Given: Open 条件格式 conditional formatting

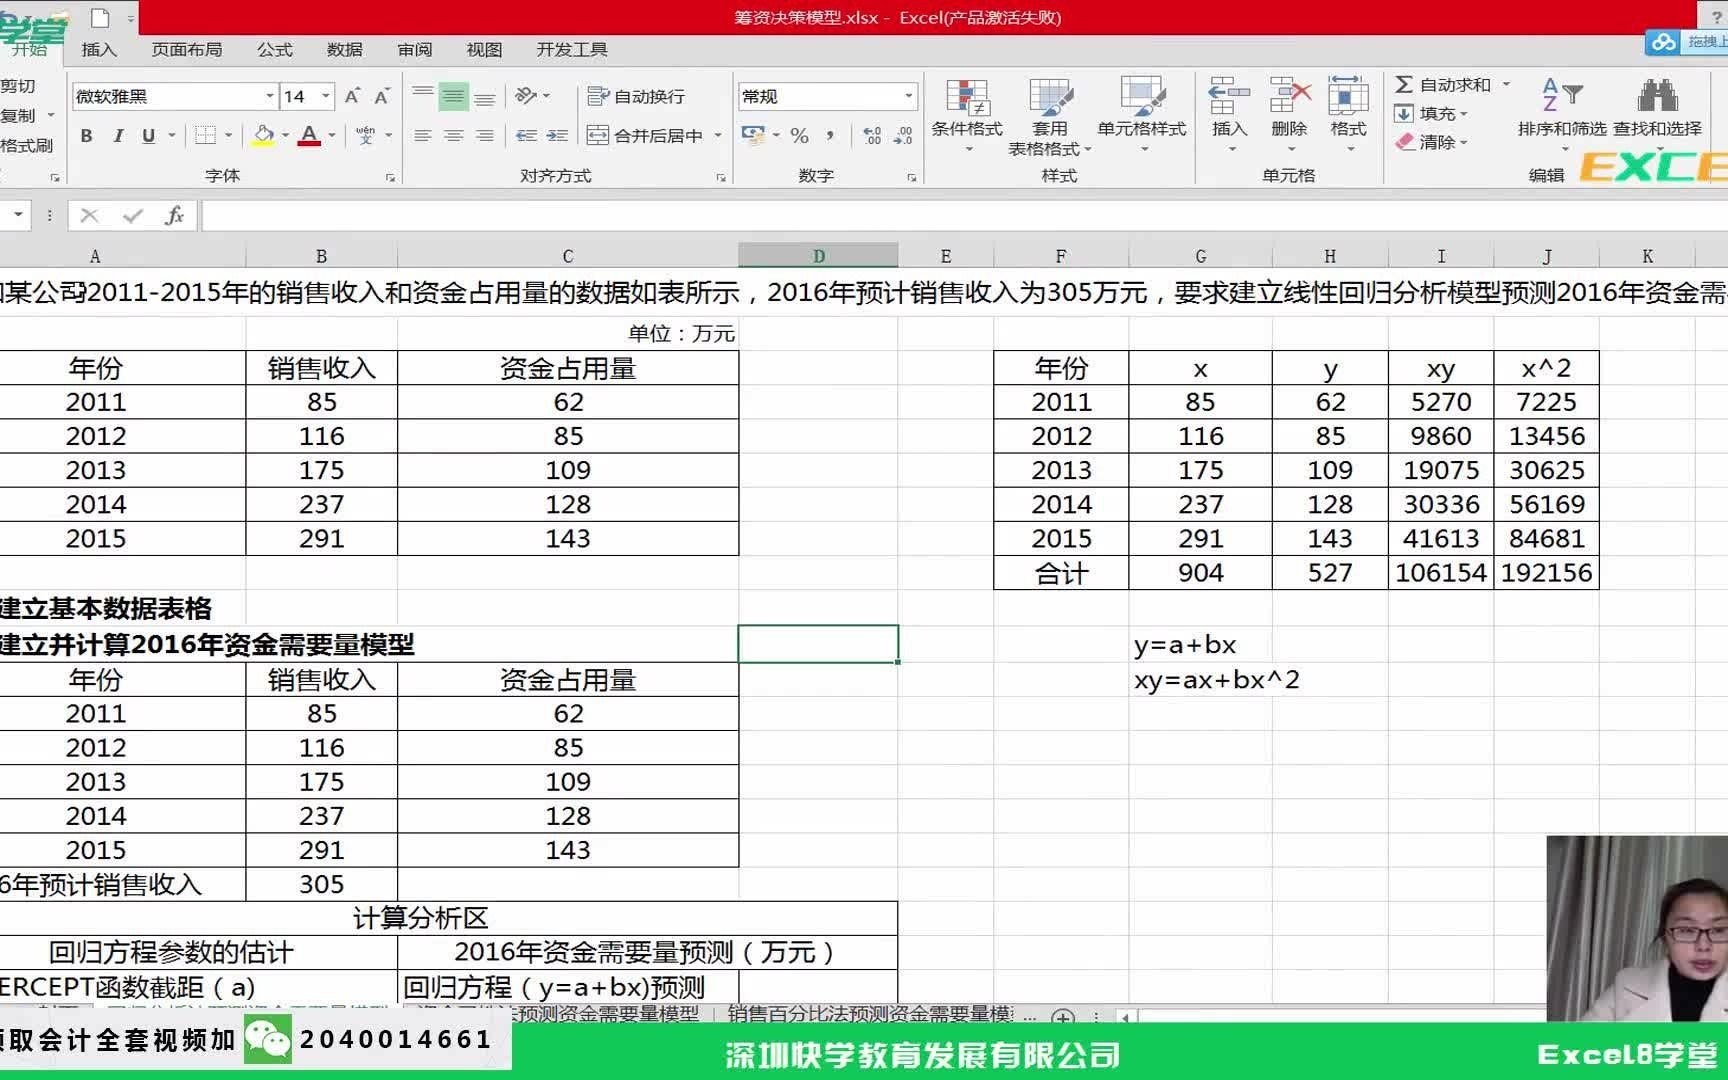Looking at the screenshot, I should tap(967, 115).
